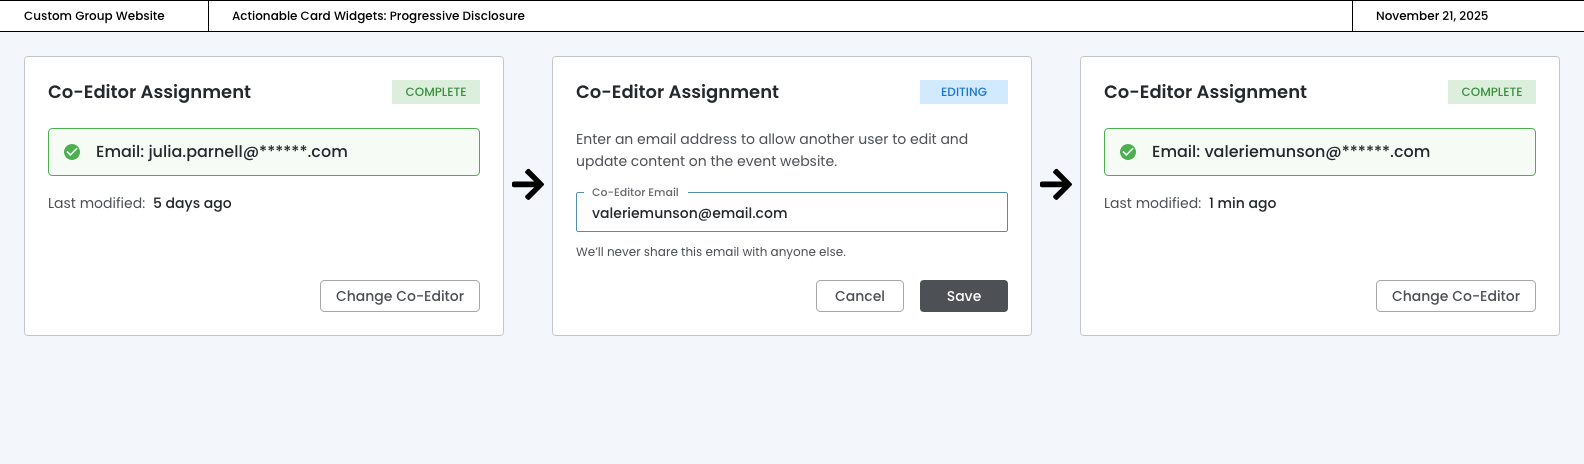The image size is (1584, 464).
Task: Click the arrow pointing to the editing card
Action: (528, 184)
